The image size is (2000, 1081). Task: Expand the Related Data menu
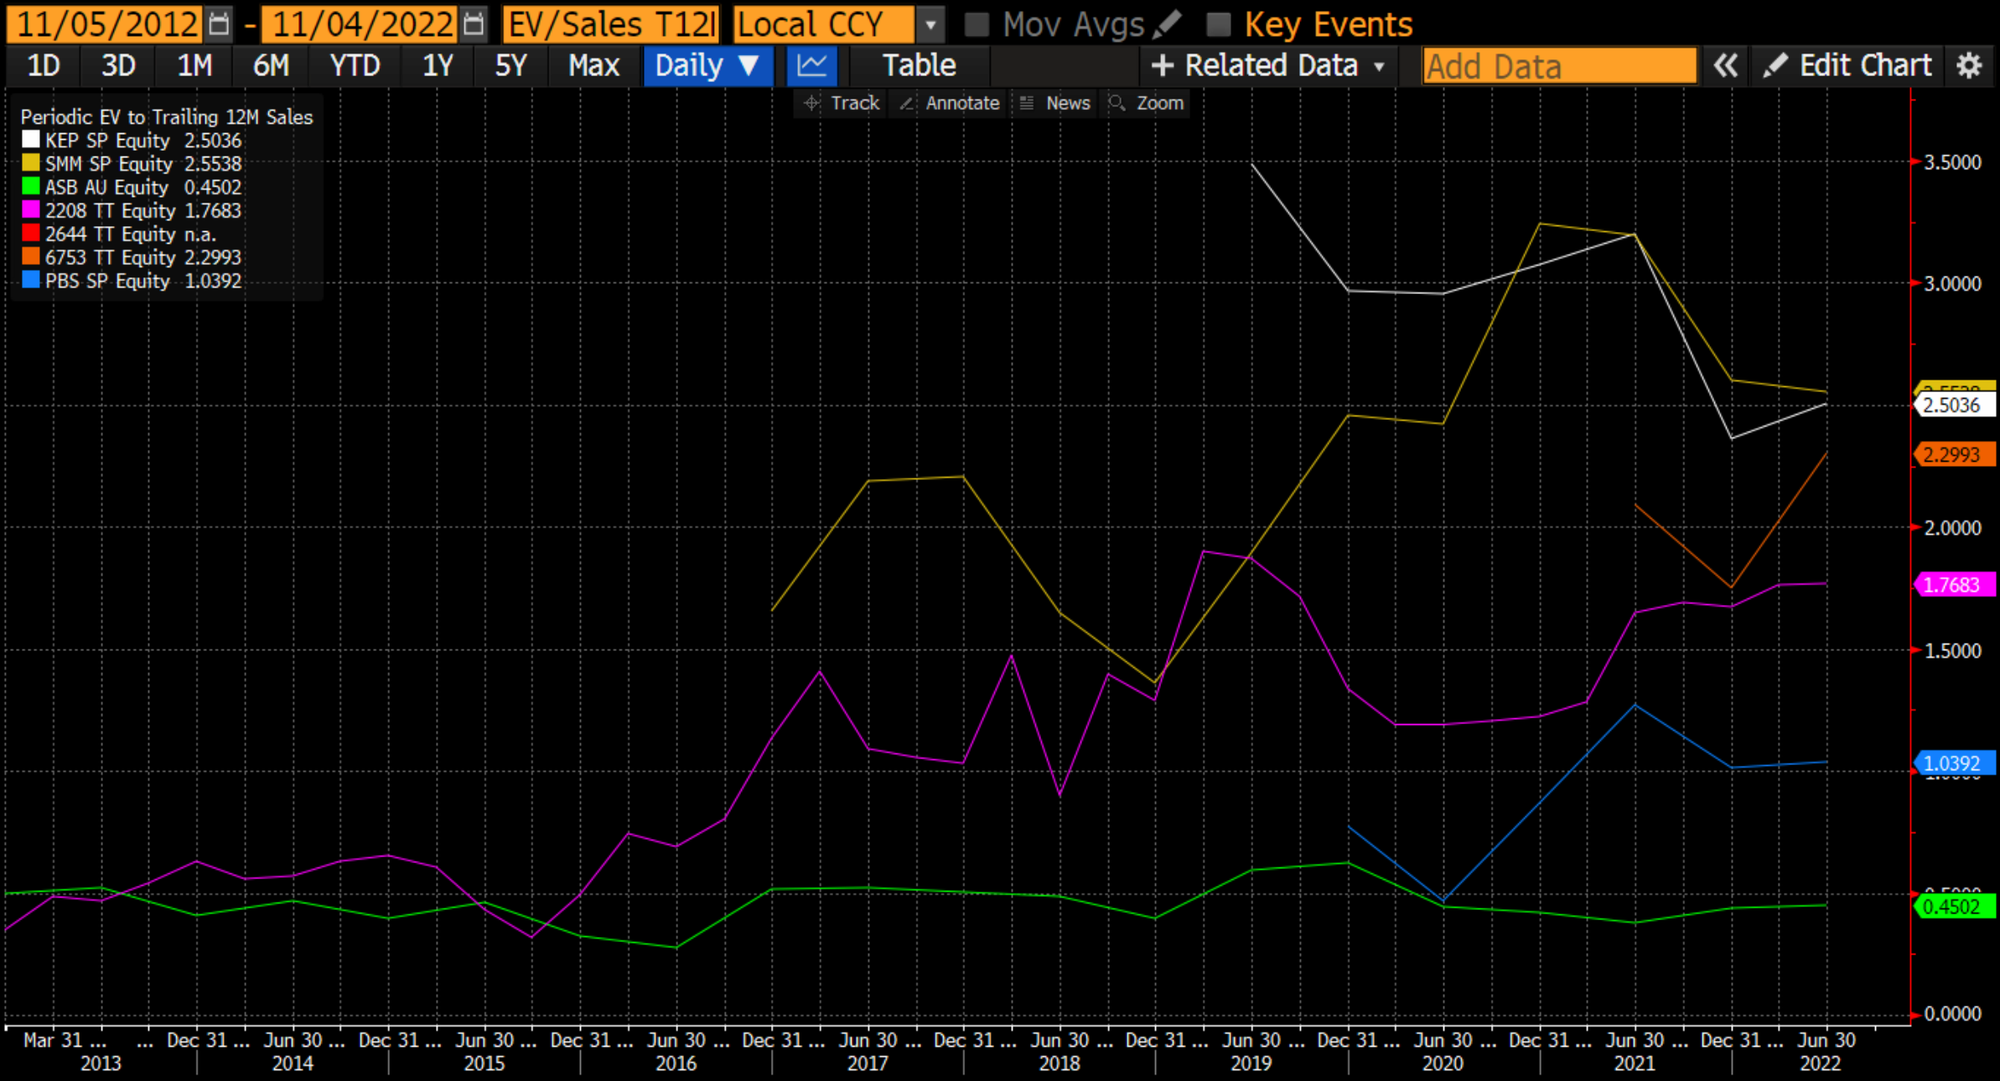point(1269,66)
